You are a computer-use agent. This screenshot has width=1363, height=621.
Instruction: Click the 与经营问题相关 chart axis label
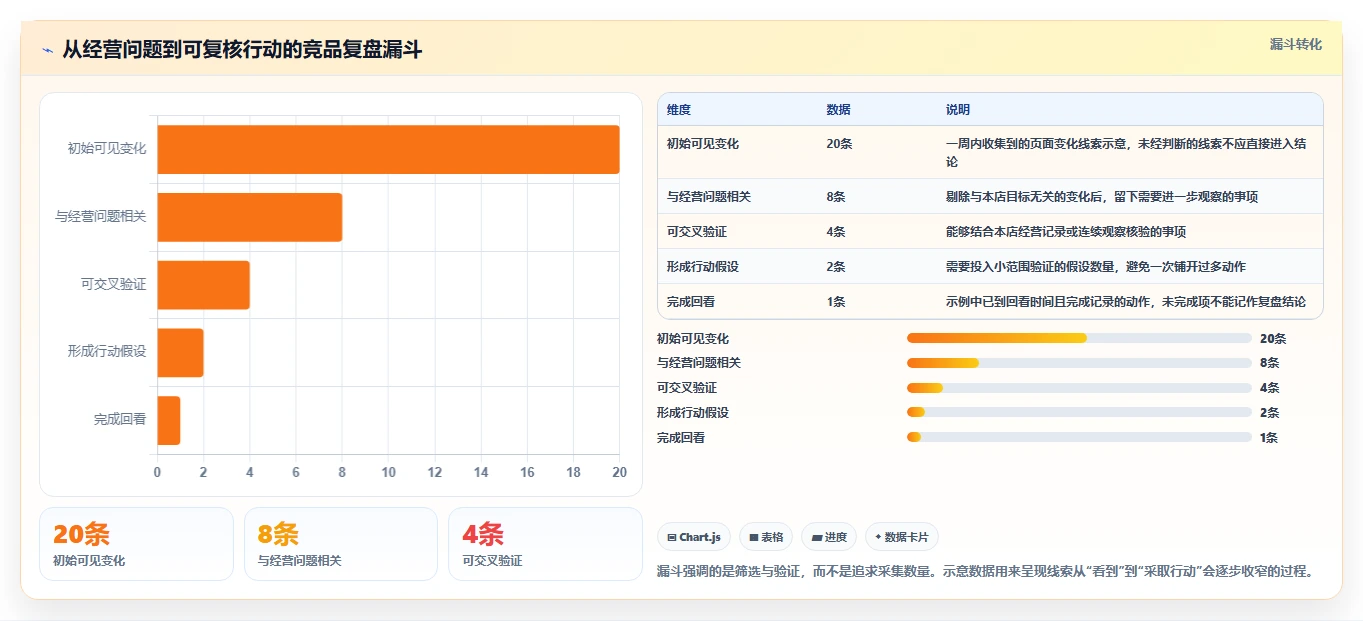pyautogui.click(x=101, y=217)
